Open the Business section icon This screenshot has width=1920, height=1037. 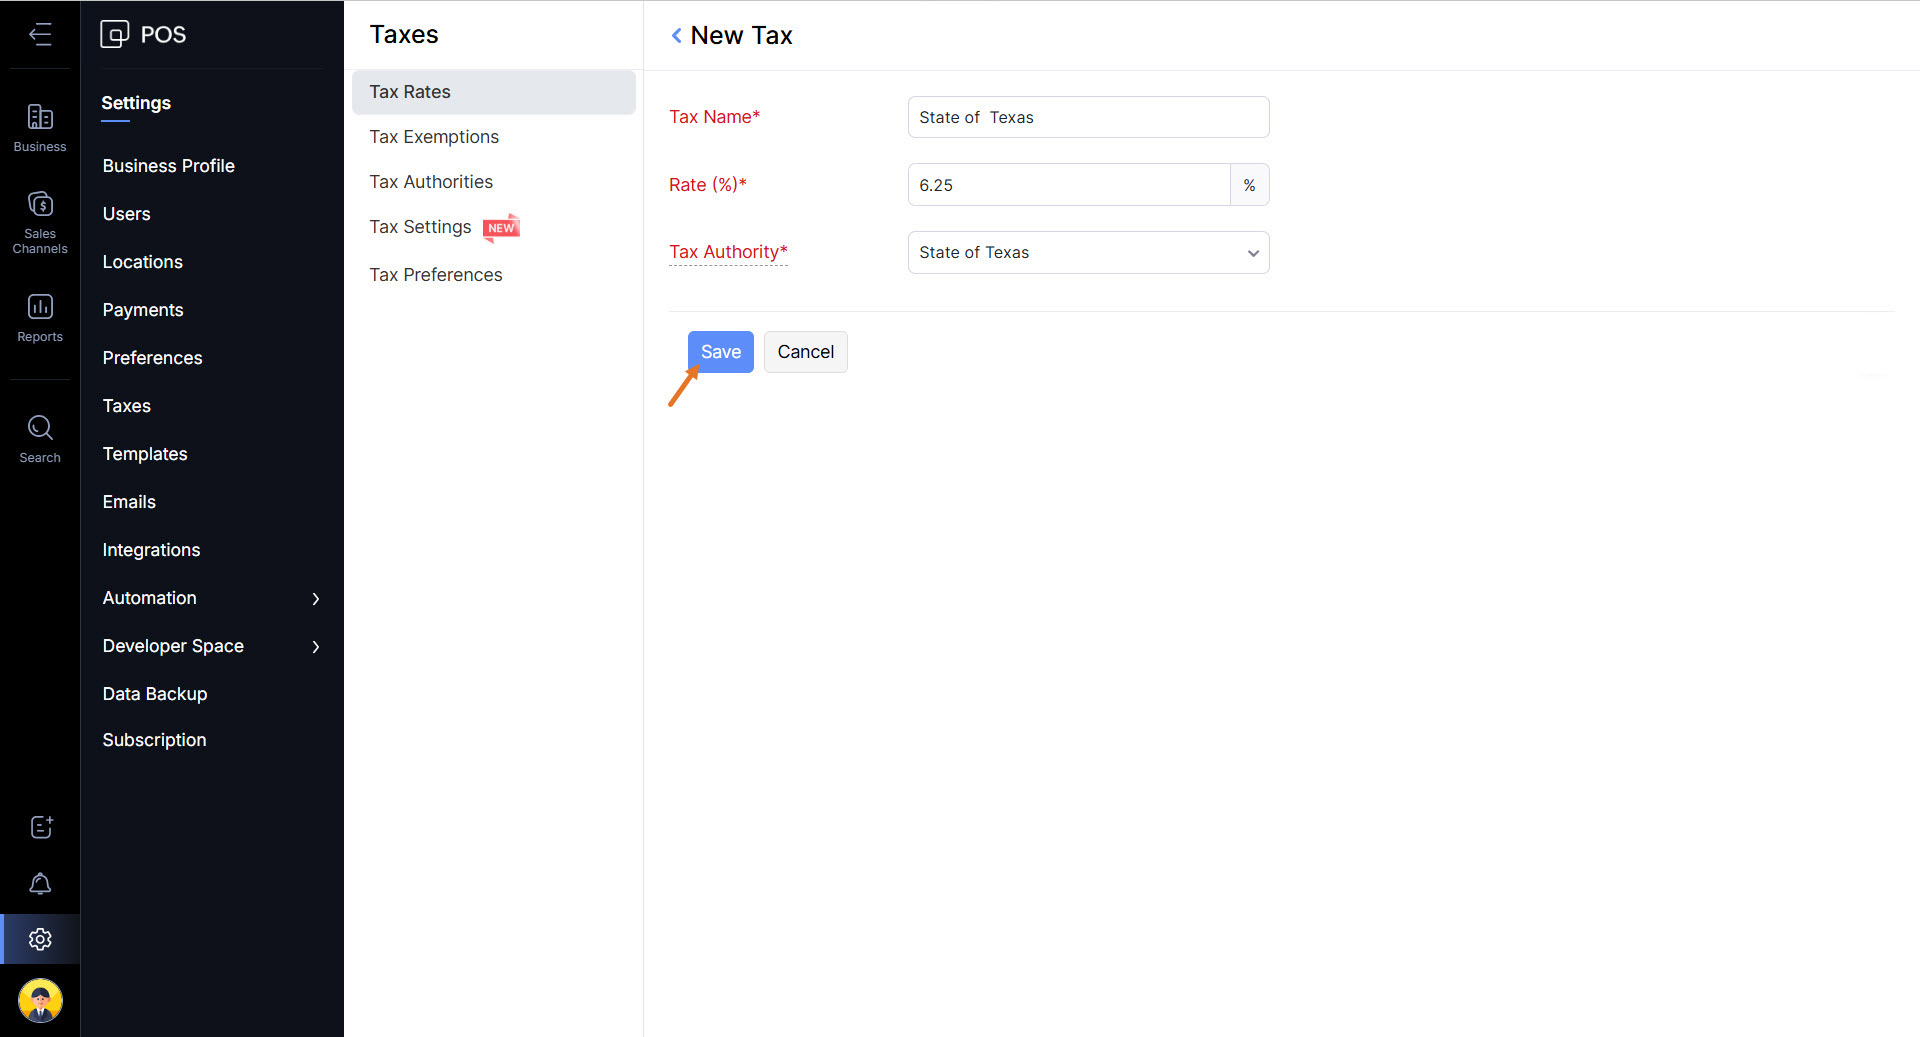[40, 128]
